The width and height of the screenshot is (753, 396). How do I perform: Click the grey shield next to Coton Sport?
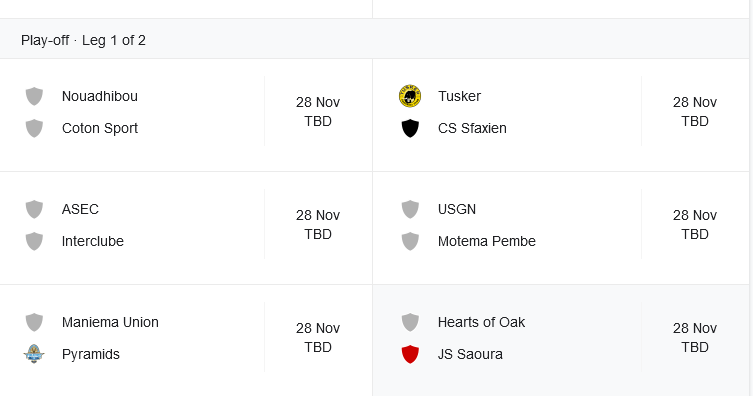(34, 128)
